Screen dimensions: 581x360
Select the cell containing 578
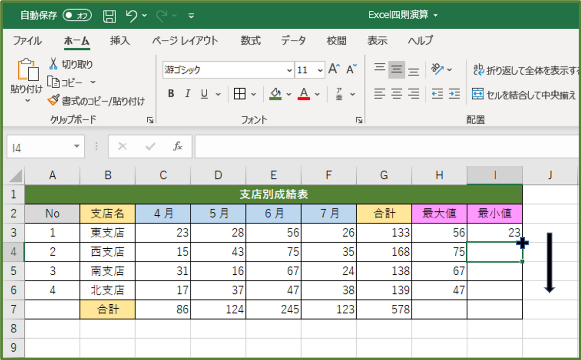[384, 309]
